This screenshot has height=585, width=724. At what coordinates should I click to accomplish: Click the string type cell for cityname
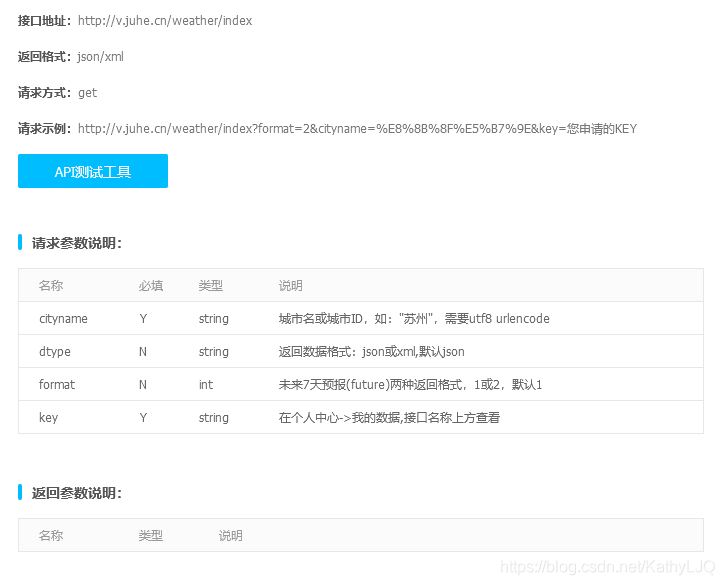214,319
